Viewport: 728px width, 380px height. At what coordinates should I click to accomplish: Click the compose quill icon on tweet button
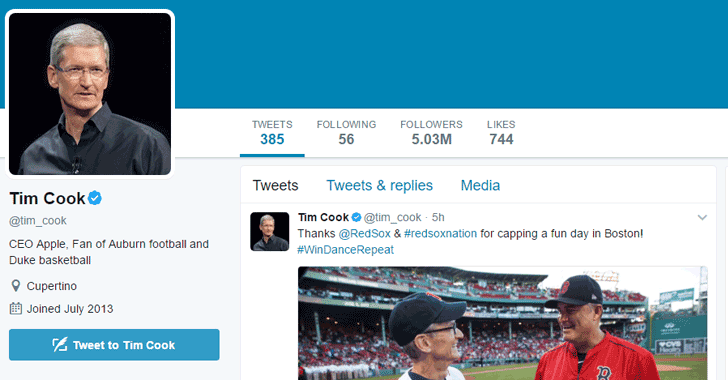60,344
